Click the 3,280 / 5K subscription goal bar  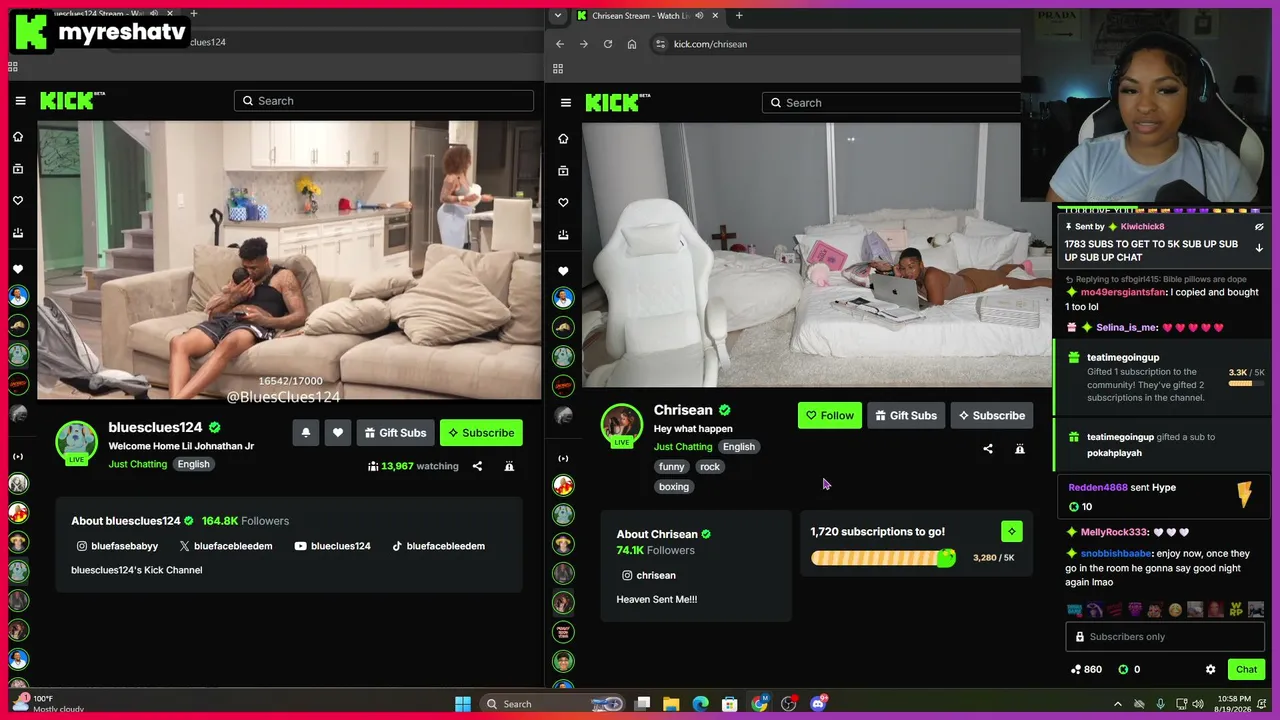[x=883, y=558]
